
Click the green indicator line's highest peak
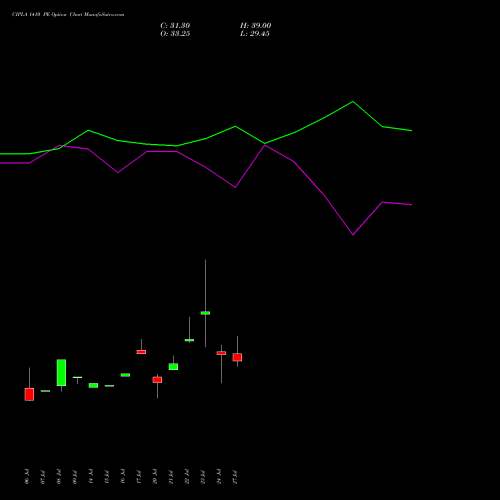(x=353, y=101)
